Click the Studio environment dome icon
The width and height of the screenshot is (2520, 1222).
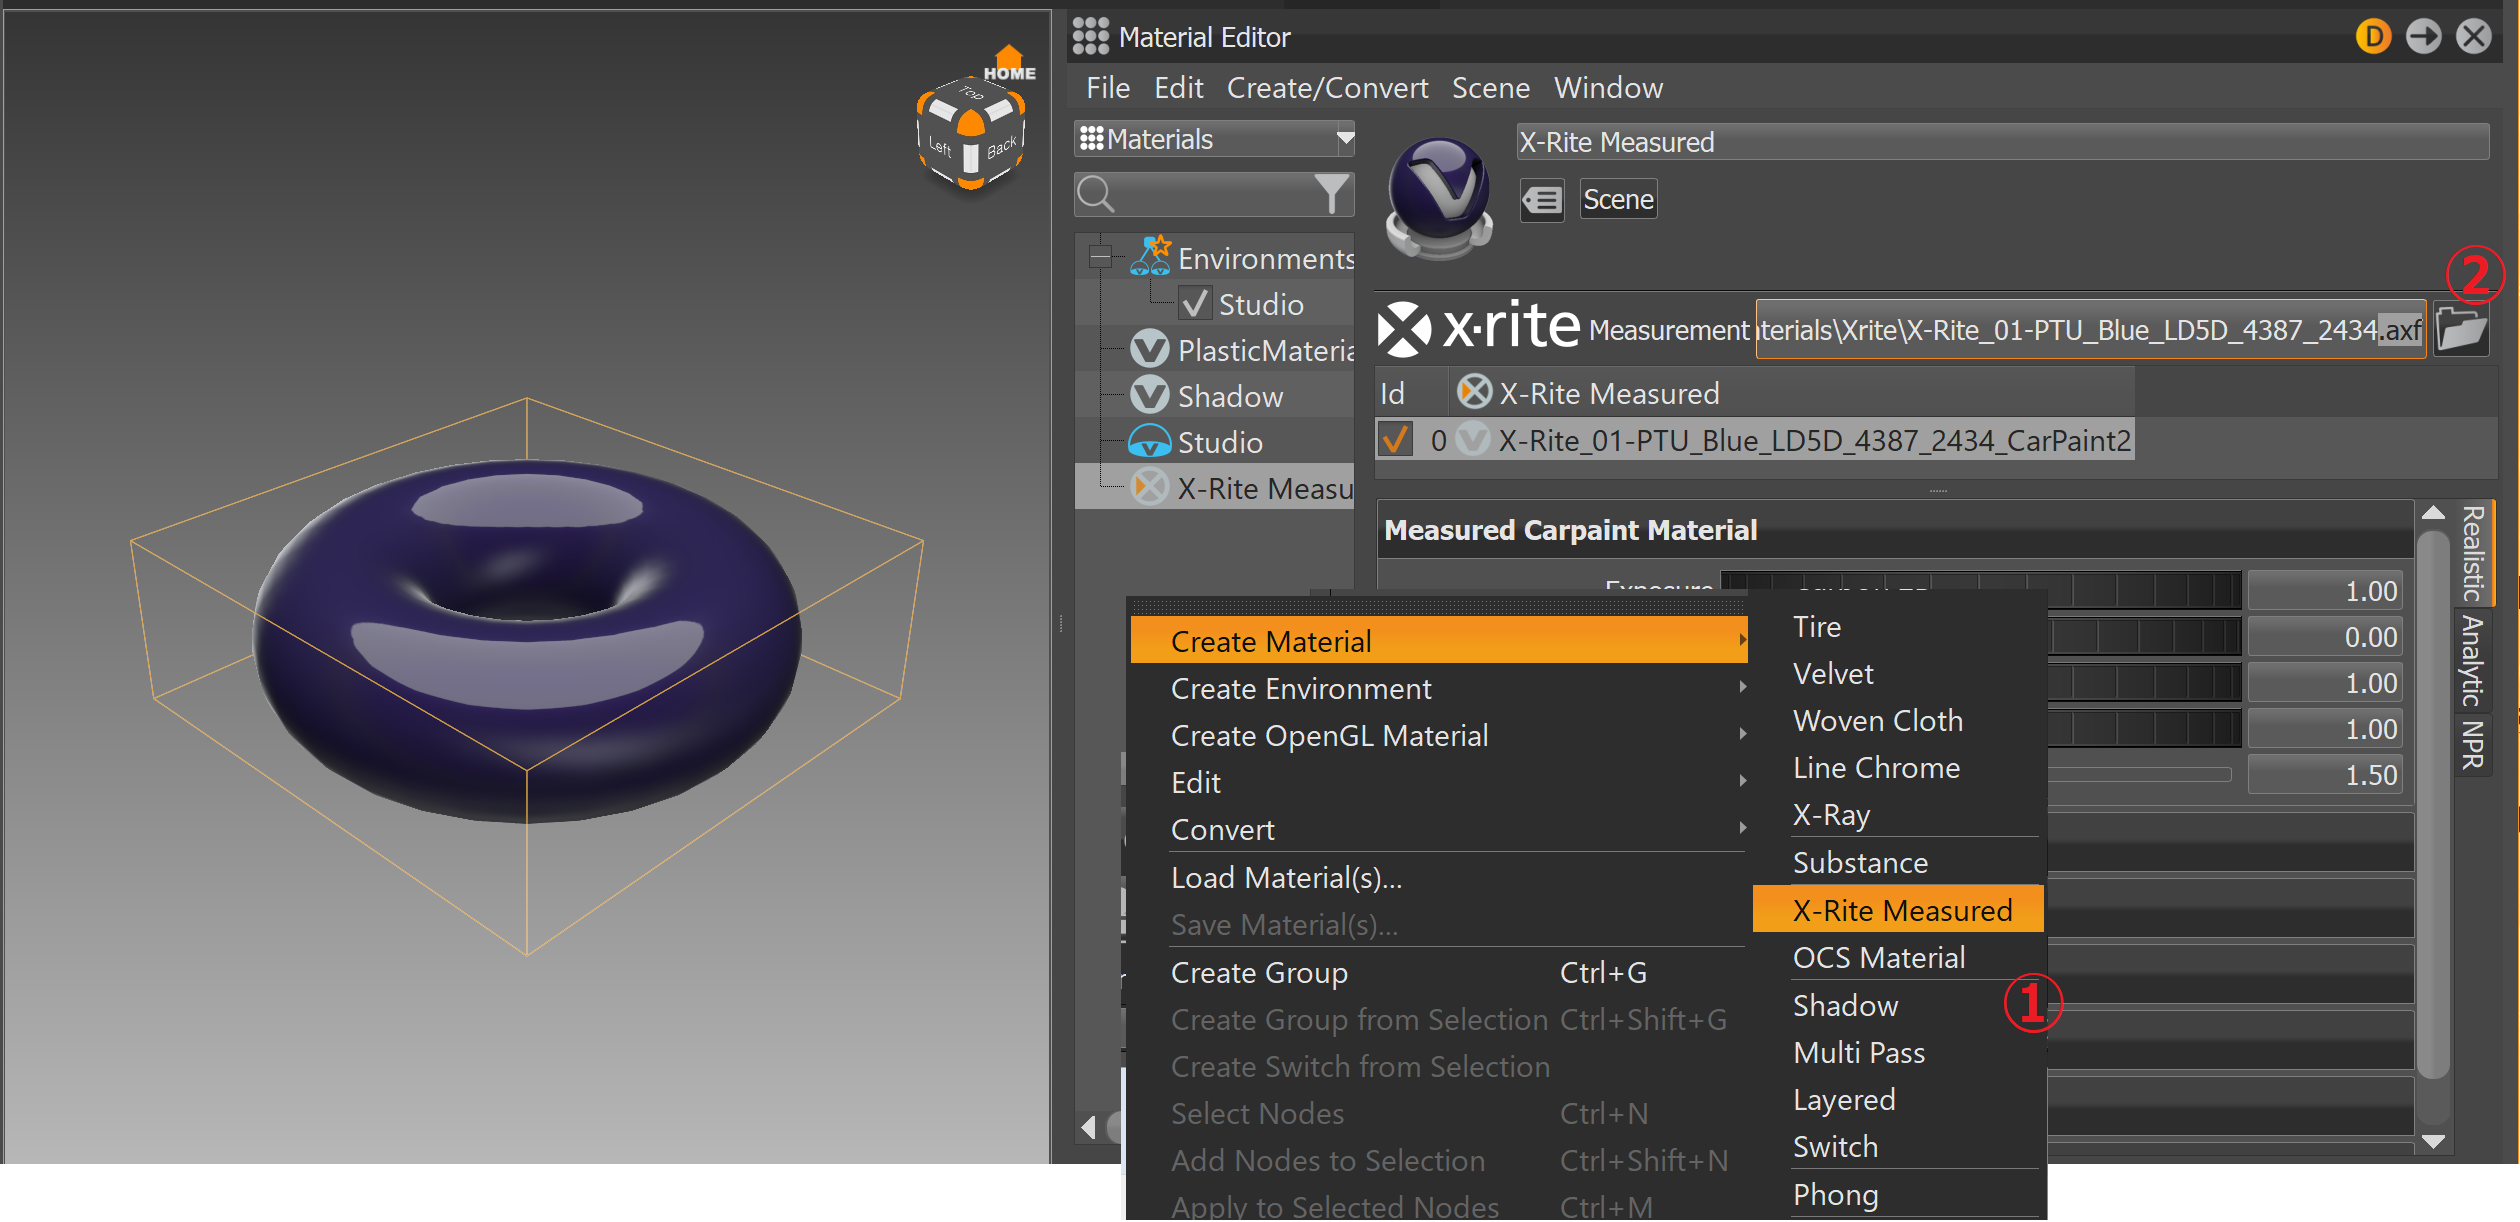click(x=1149, y=442)
